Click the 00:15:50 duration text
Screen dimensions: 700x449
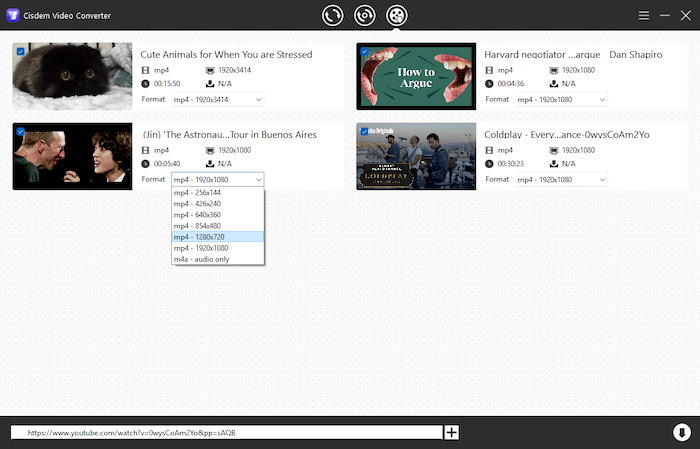(167, 83)
